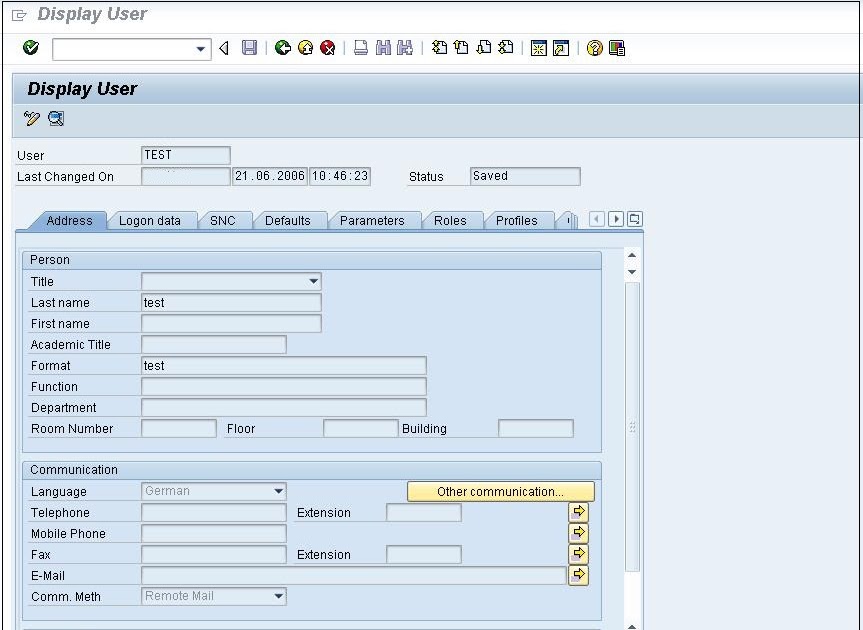
Task: Click the Cancel (red X) toolbar icon
Action: 327,47
